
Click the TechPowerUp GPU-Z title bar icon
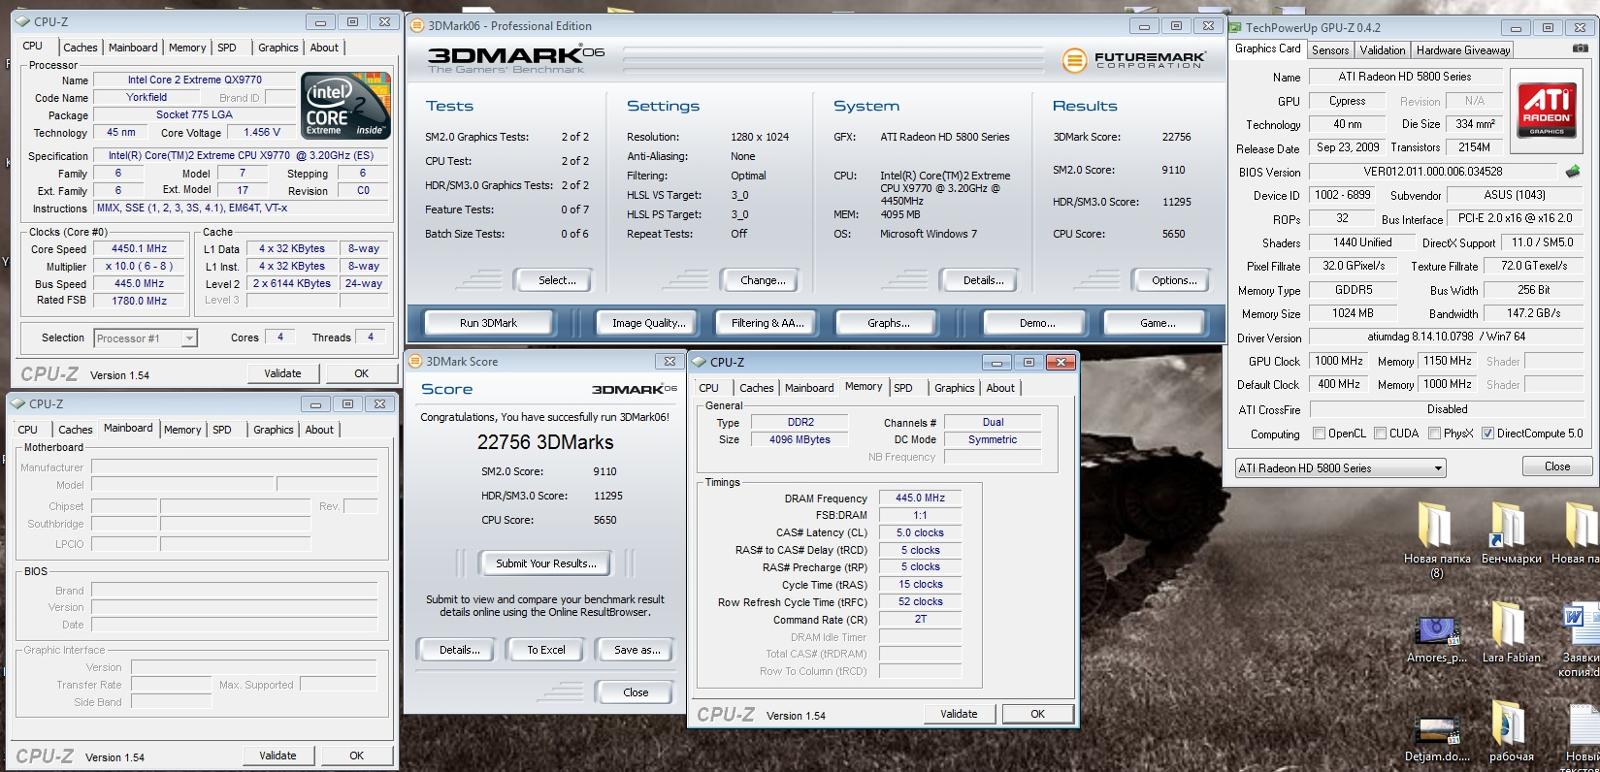click(x=1235, y=28)
